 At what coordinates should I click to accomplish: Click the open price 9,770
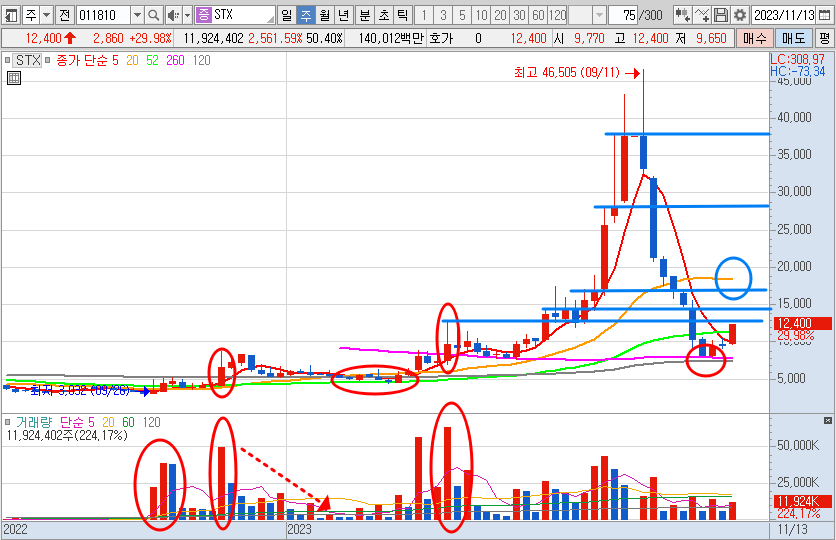pyautogui.click(x=589, y=38)
